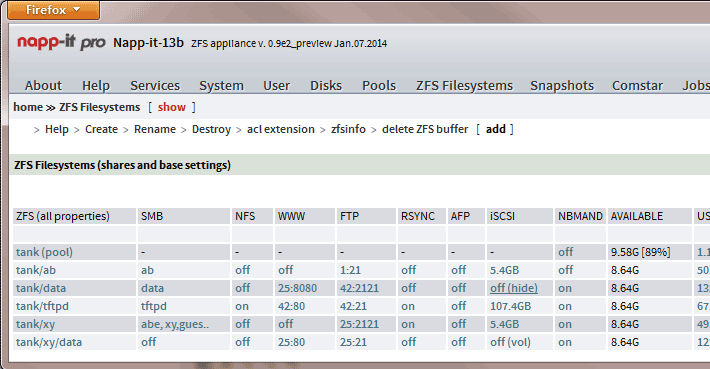The image size is (710, 369).
Task: Click WWW value 25:8080 for tank/data
Action: [x=297, y=288]
